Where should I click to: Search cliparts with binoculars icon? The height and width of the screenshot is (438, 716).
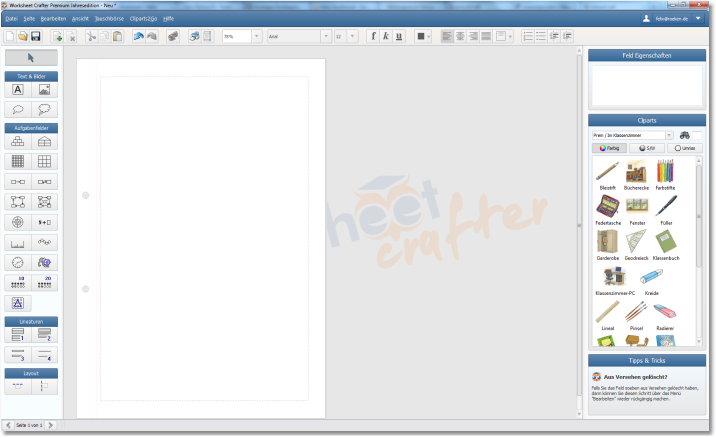pos(684,135)
